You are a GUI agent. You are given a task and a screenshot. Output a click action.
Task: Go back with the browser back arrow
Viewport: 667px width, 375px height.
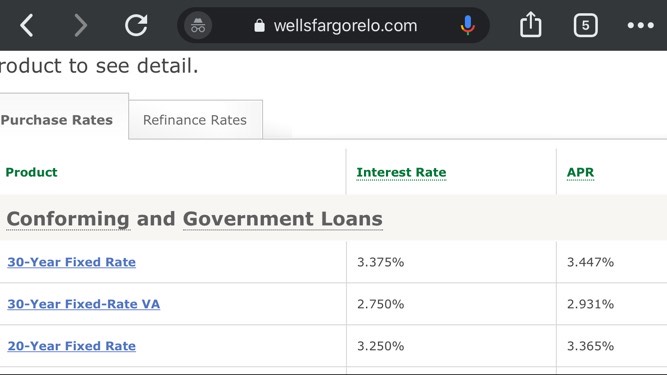[x=27, y=26]
